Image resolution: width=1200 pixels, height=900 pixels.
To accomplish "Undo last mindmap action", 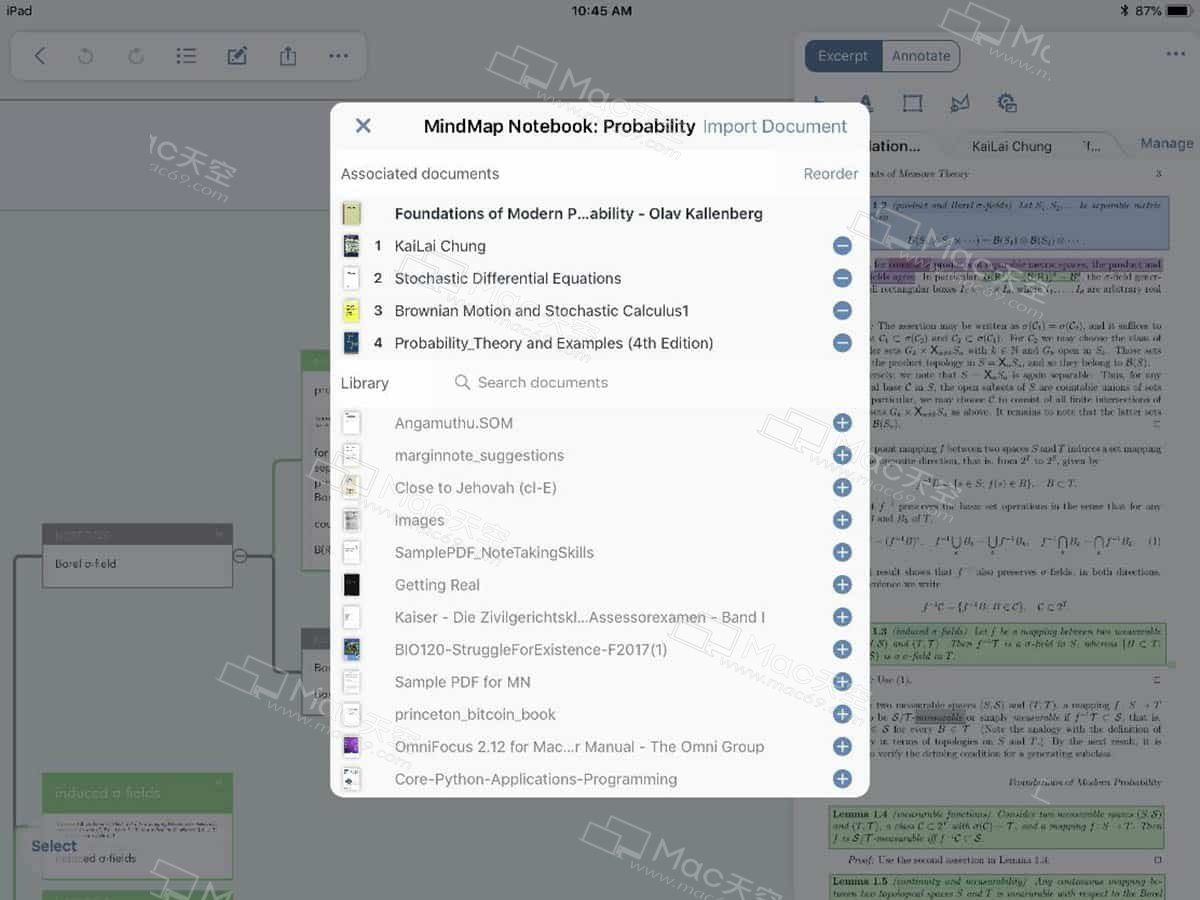I will [86, 56].
